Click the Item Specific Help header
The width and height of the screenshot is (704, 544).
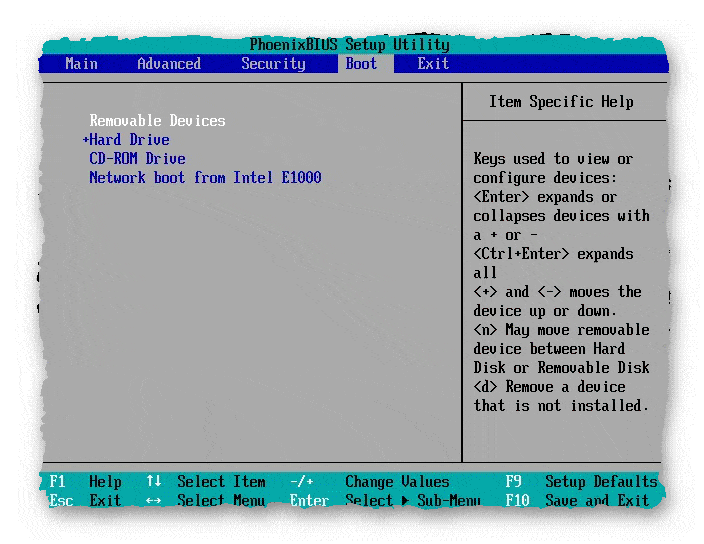coord(561,102)
